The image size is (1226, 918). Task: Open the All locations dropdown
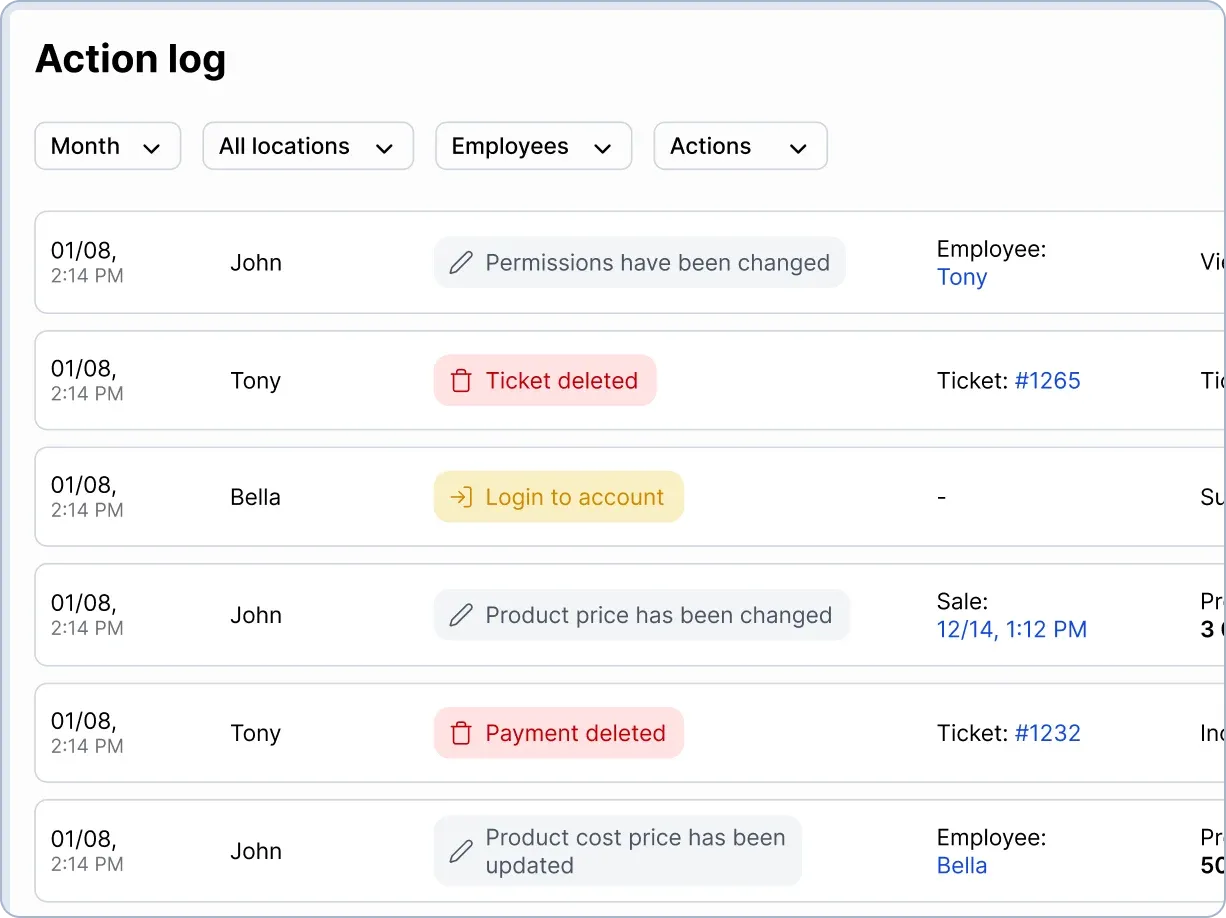(307, 146)
